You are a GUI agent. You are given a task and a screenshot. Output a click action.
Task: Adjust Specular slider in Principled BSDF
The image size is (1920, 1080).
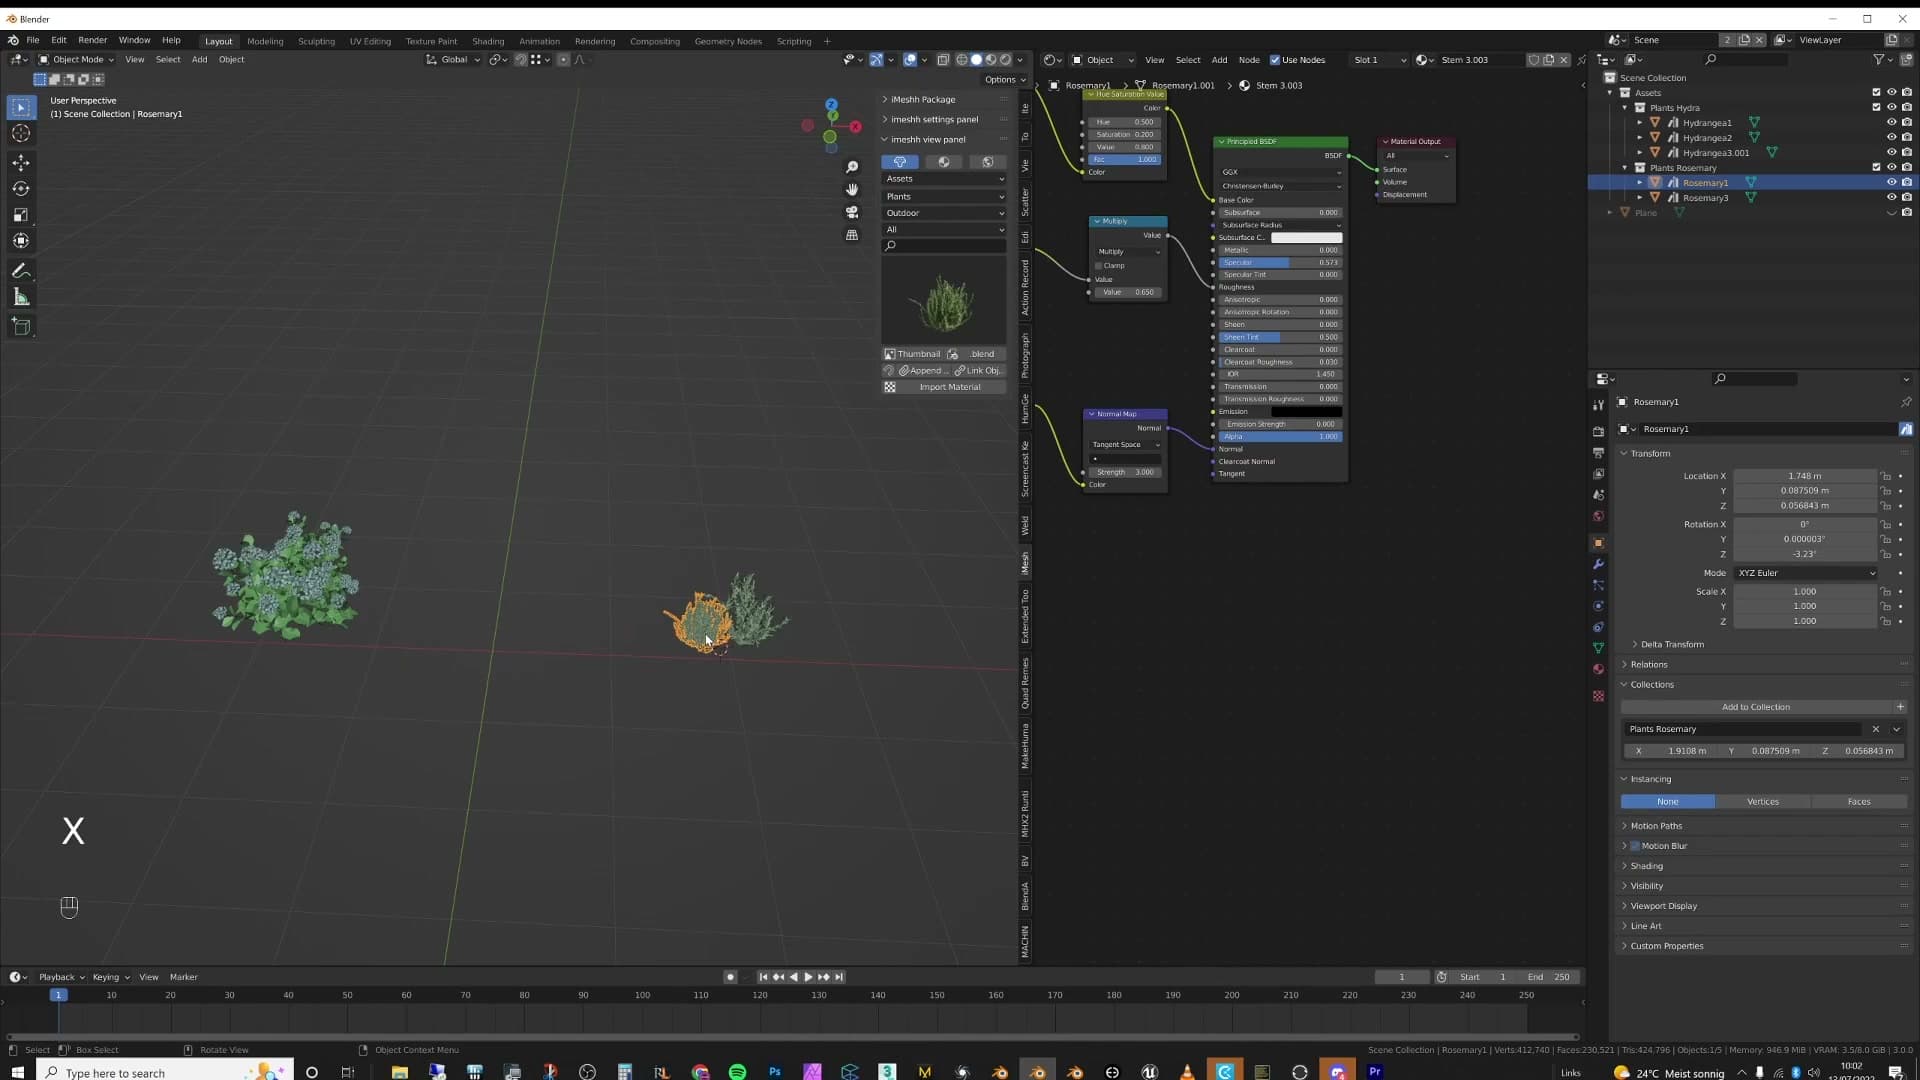[1280, 262]
